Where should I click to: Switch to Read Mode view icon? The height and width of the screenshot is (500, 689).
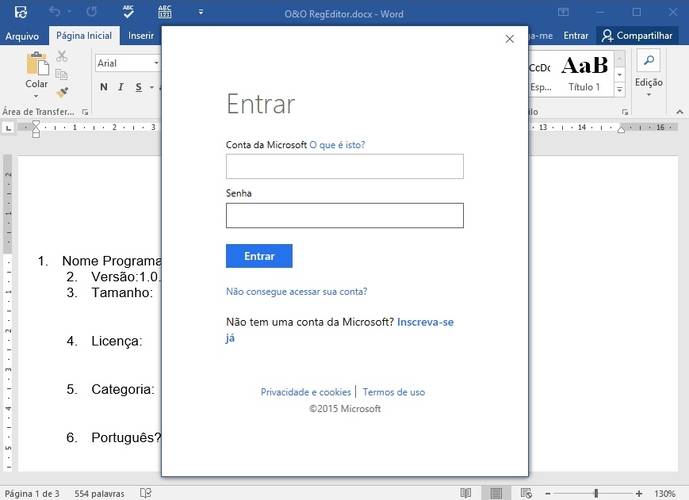pos(466,493)
